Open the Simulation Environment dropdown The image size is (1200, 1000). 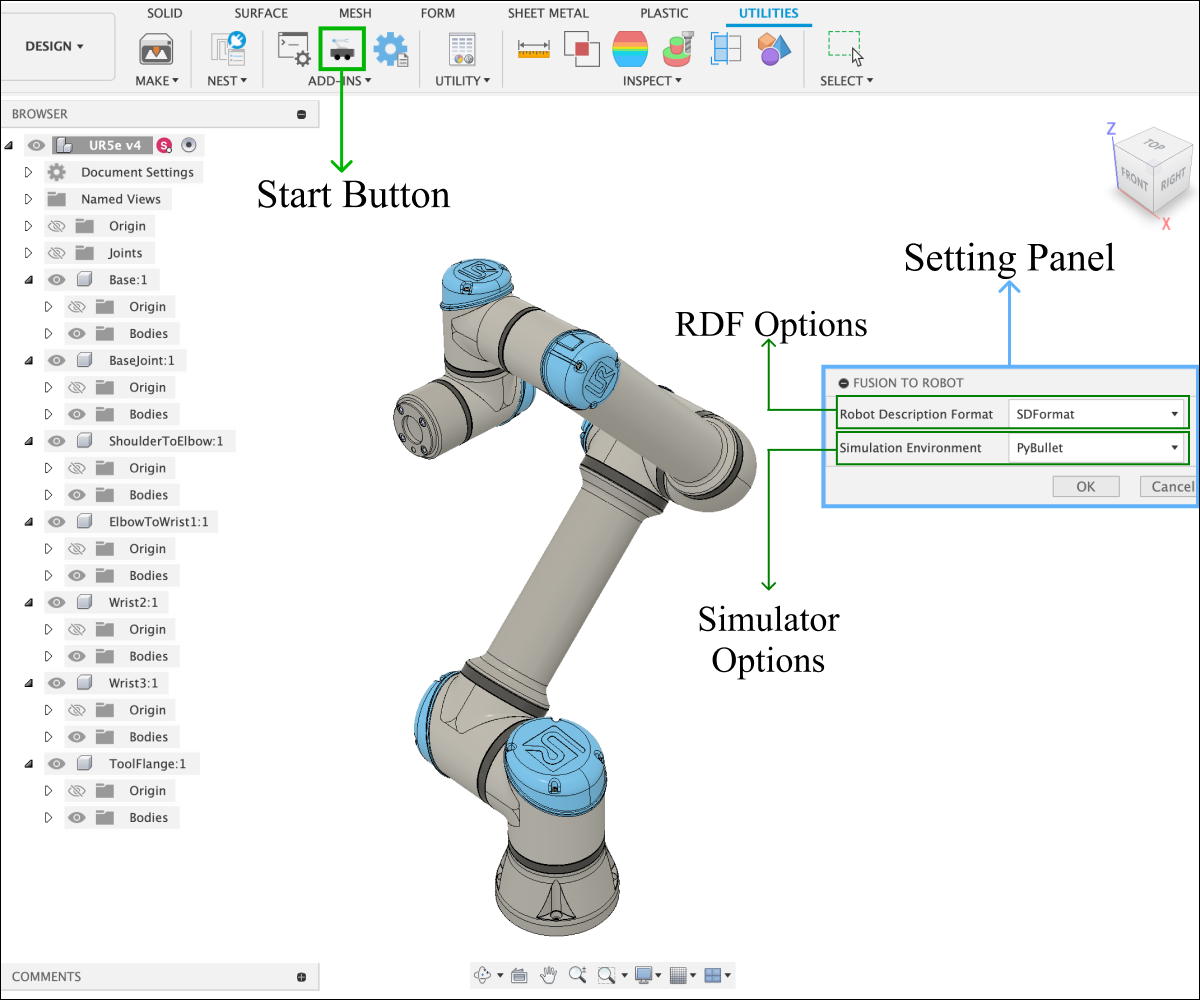click(x=1097, y=448)
